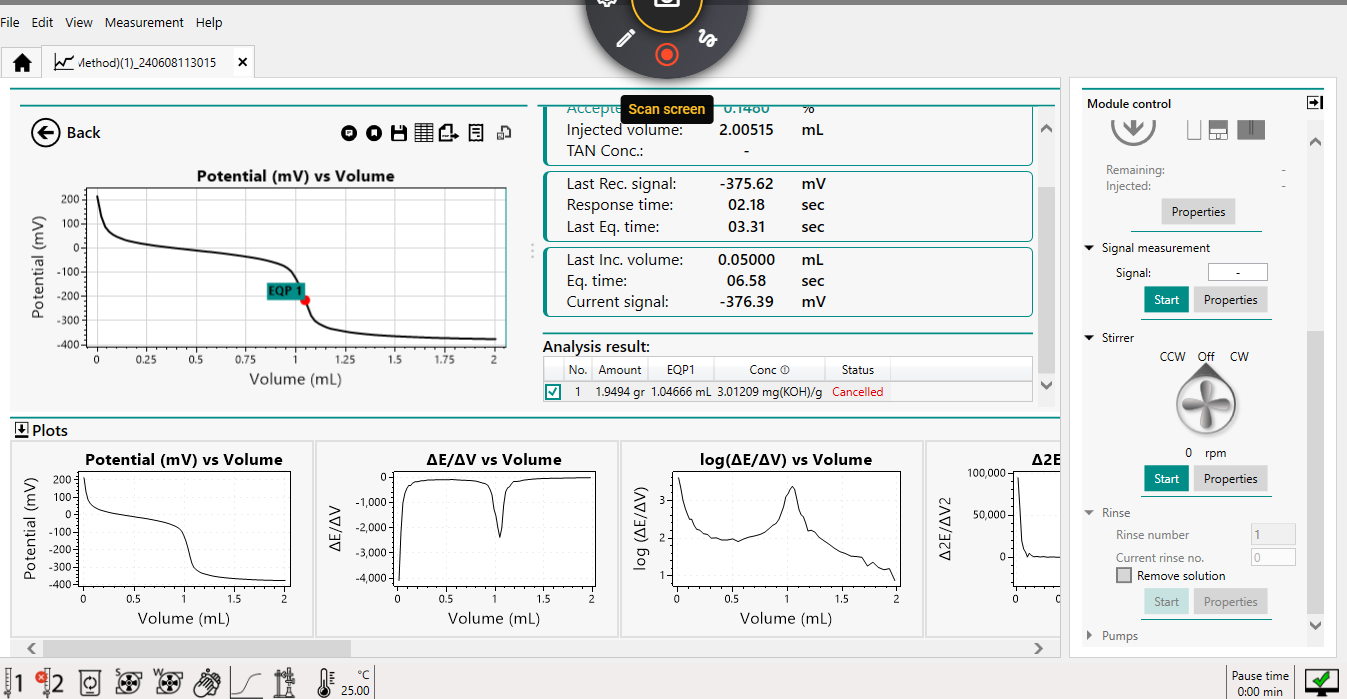This screenshot has height=699, width=1347.
Task: Enable the Remove solution checkbox
Action: coord(1124,576)
